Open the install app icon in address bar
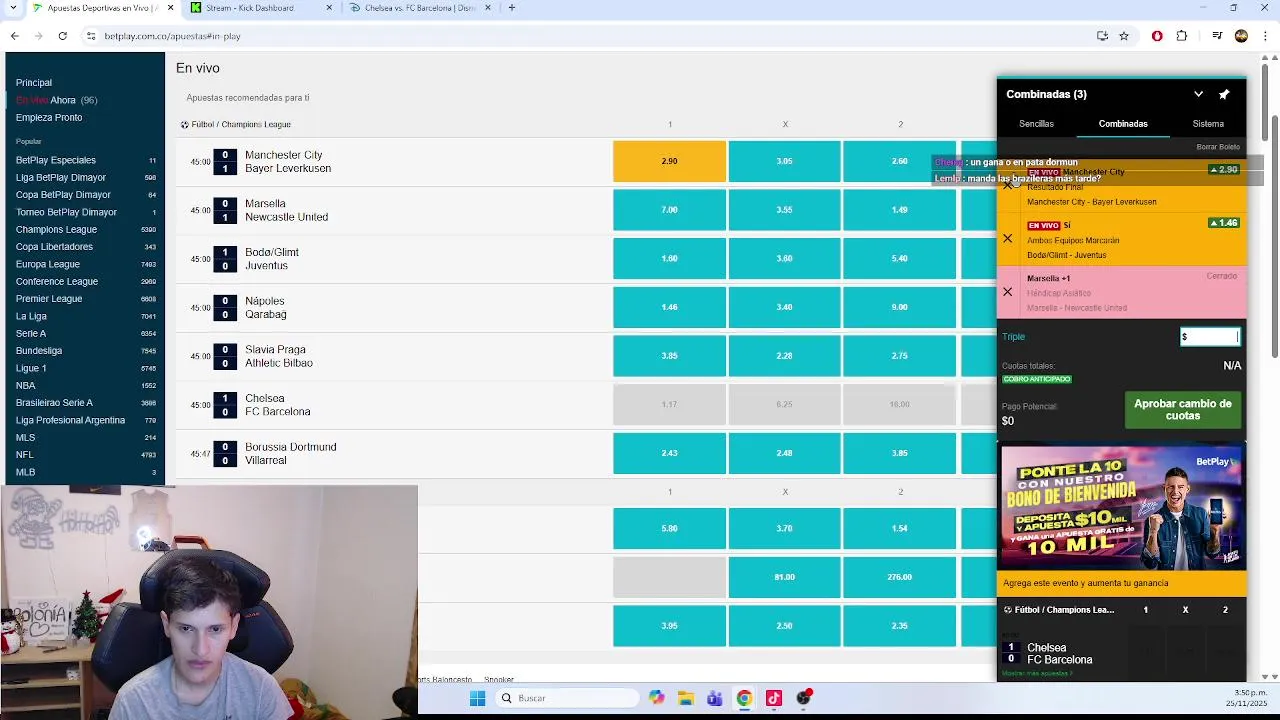This screenshot has height=720, width=1280. (x=1102, y=36)
